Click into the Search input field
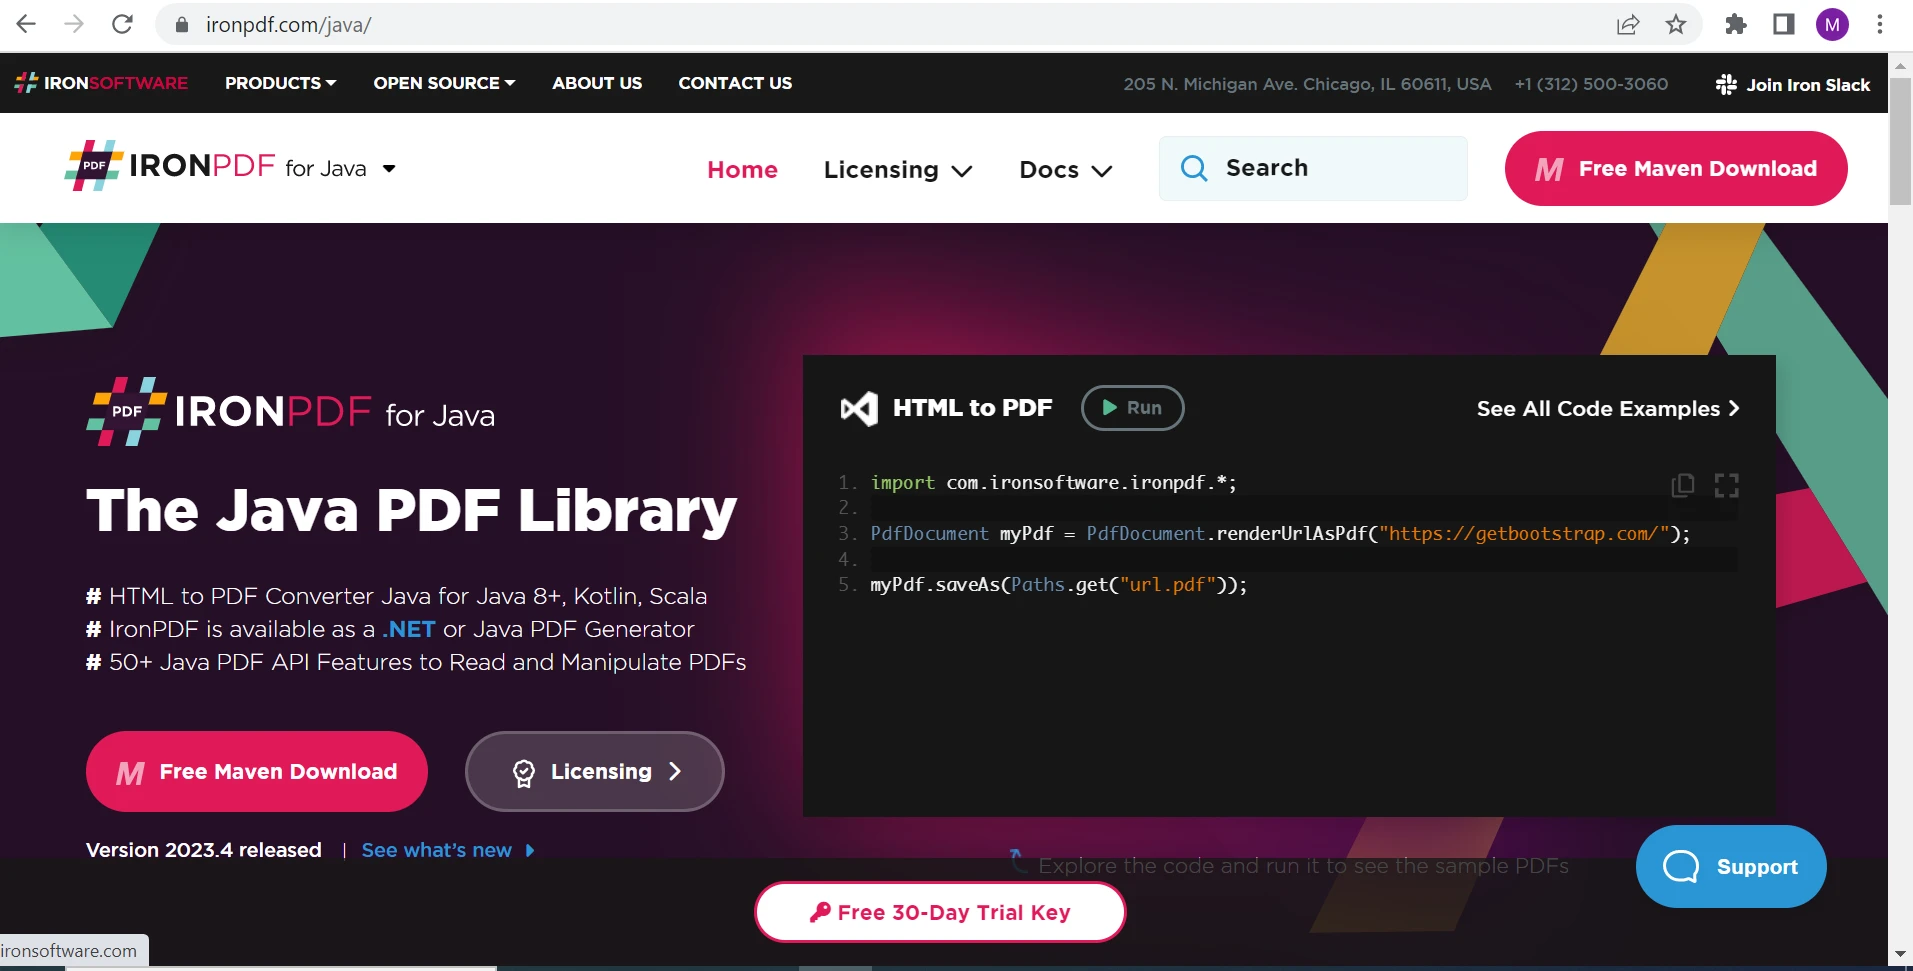This screenshot has height=971, width=1913. pyautogui.click(x=1313, y=168)
